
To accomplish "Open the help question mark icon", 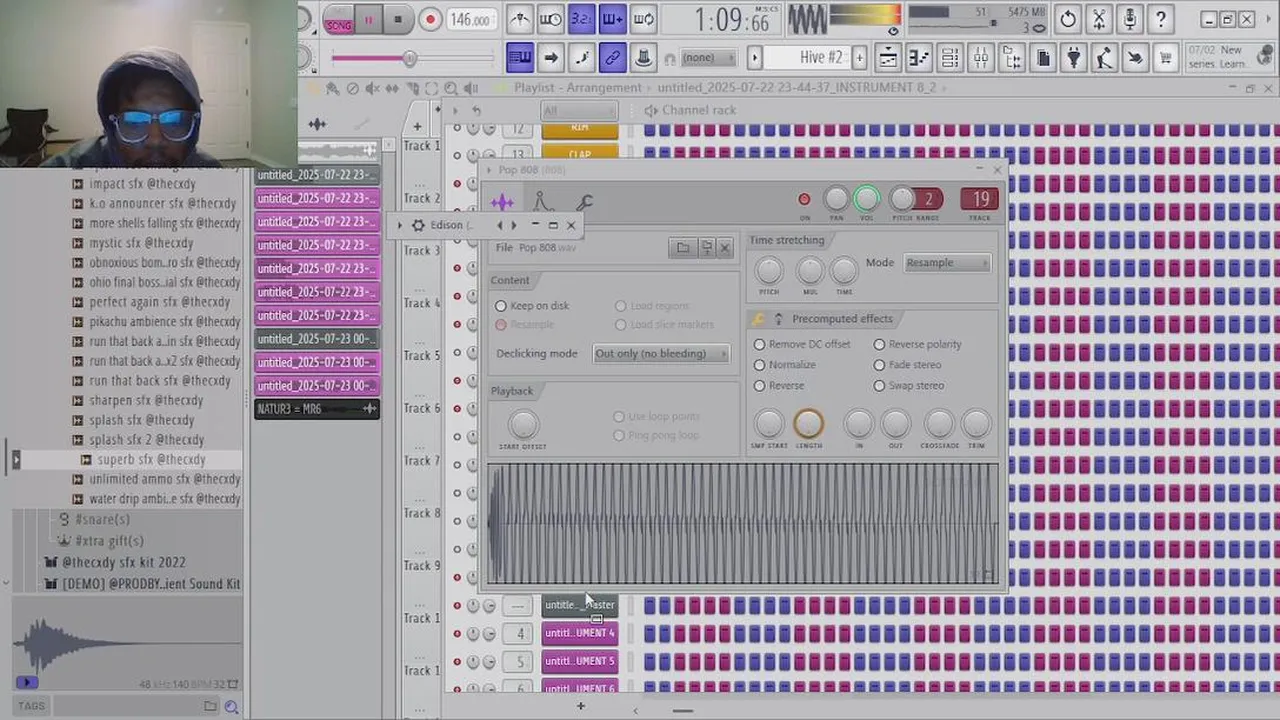I will tap(1161, 19).
